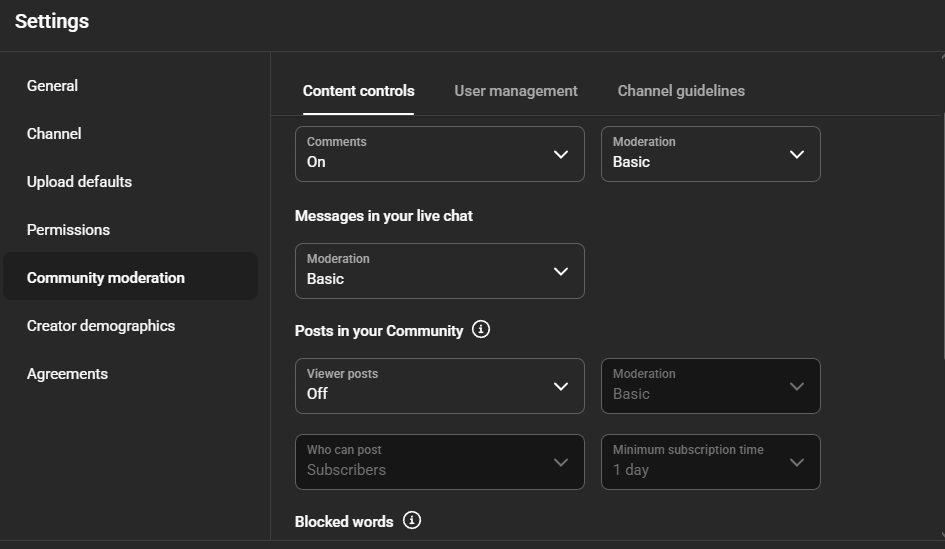The height and width of the screenshot is (549, 945).
Task: Switch to User management tab
Action: (x=515, y=91)
